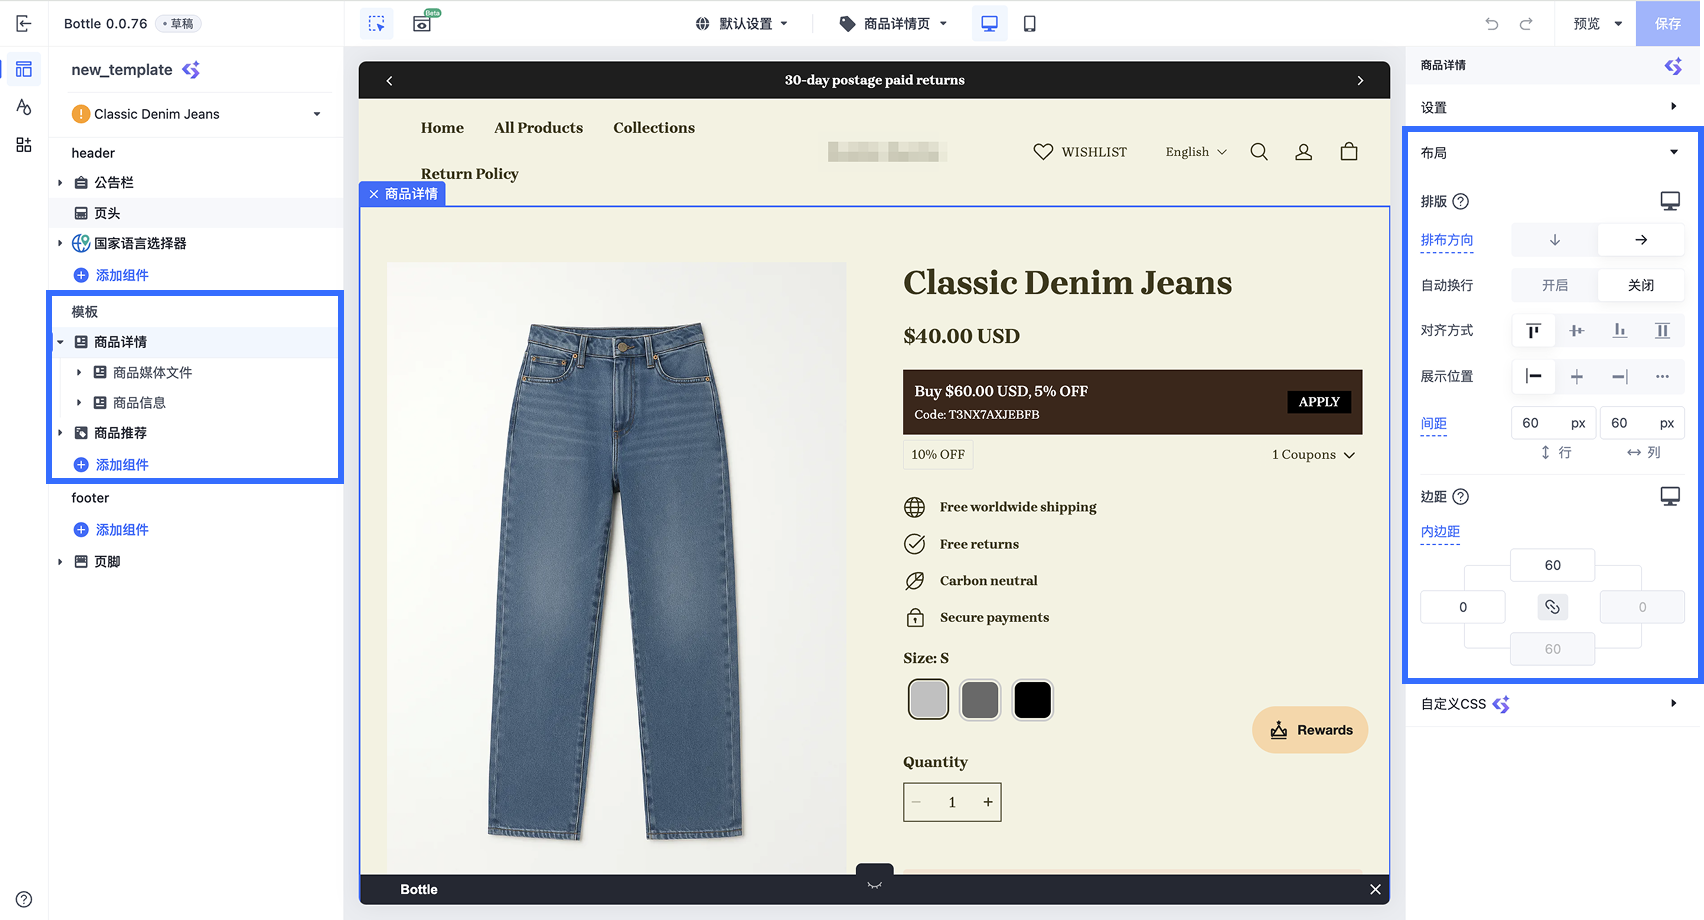
Task: Select top alignment icon for 对齐方式
Action: point(1533,331)
